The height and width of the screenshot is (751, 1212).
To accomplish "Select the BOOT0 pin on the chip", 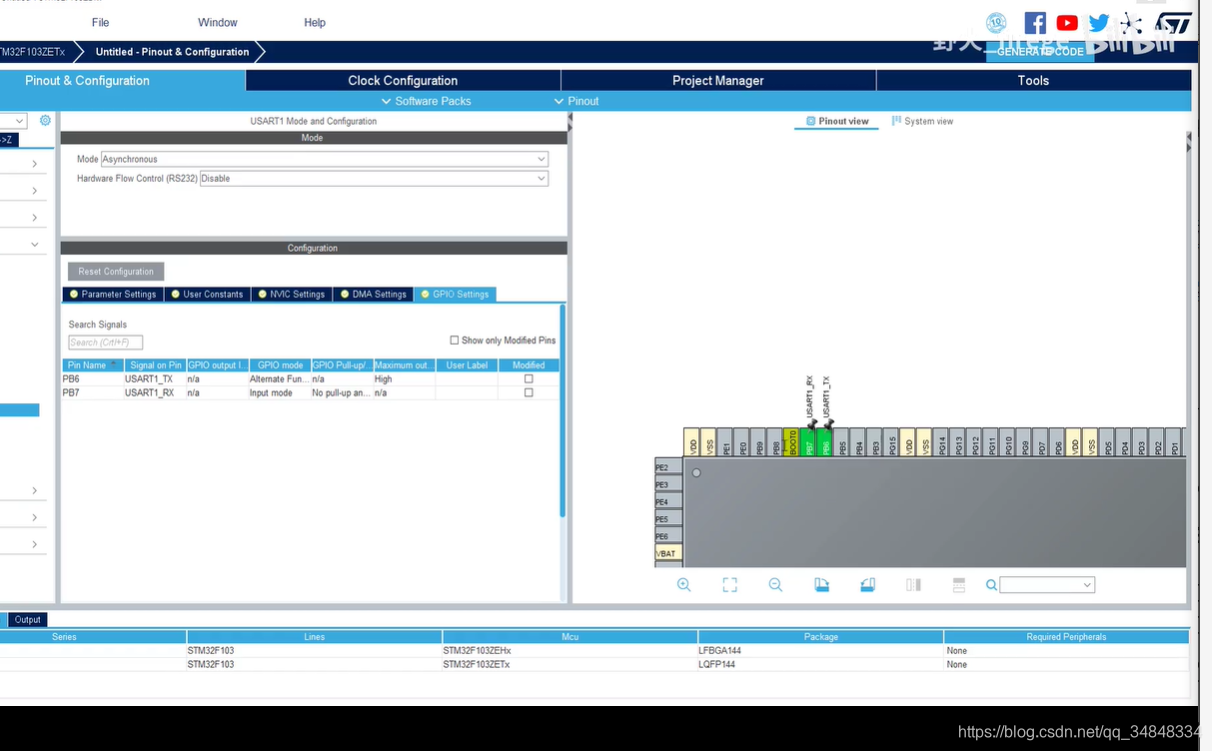I will [792, 443].
